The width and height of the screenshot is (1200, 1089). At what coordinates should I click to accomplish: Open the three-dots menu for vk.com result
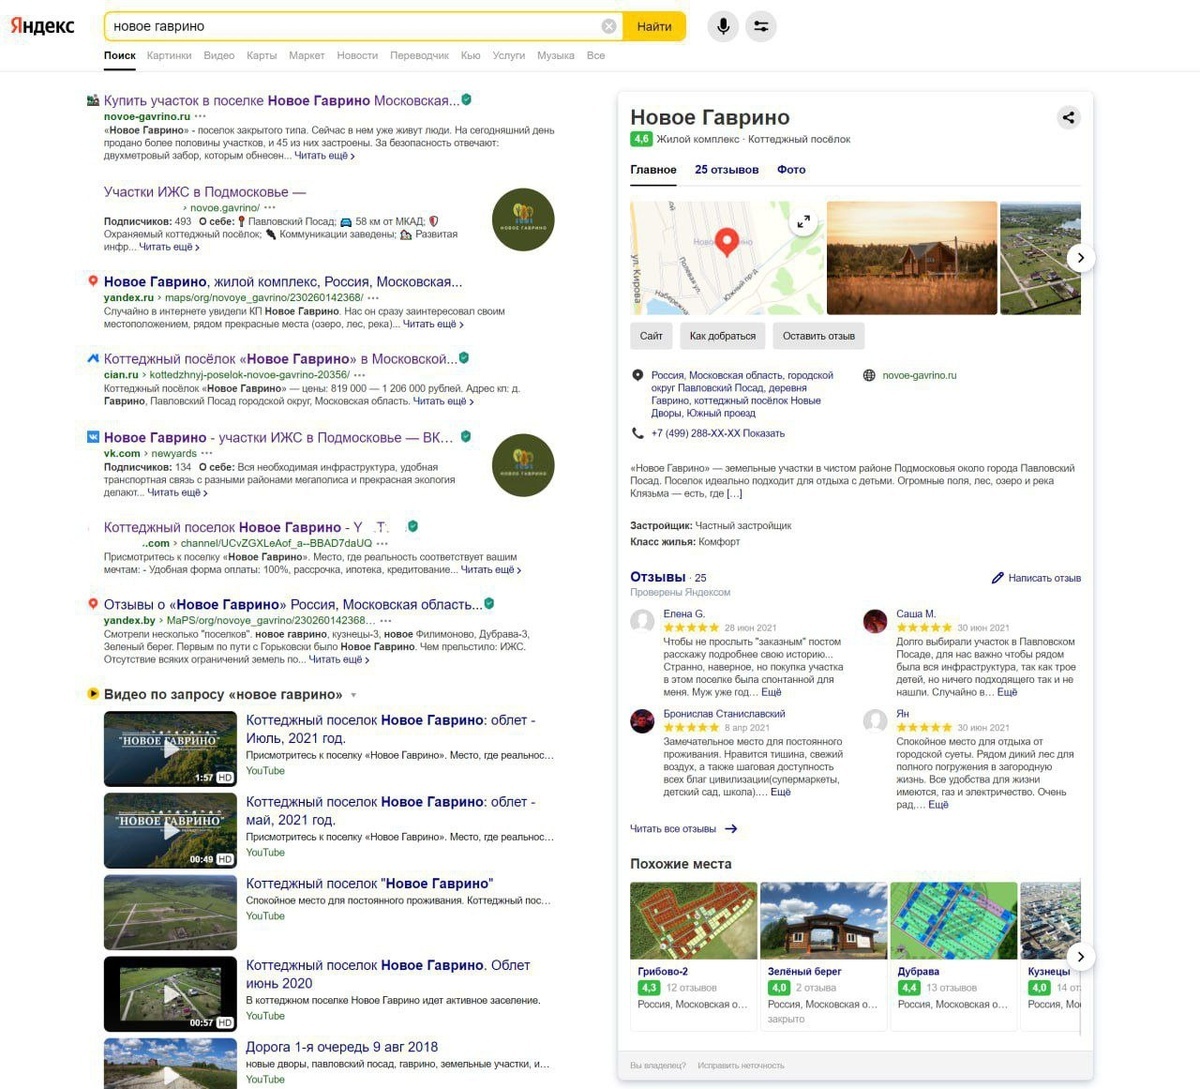(207, 453)
